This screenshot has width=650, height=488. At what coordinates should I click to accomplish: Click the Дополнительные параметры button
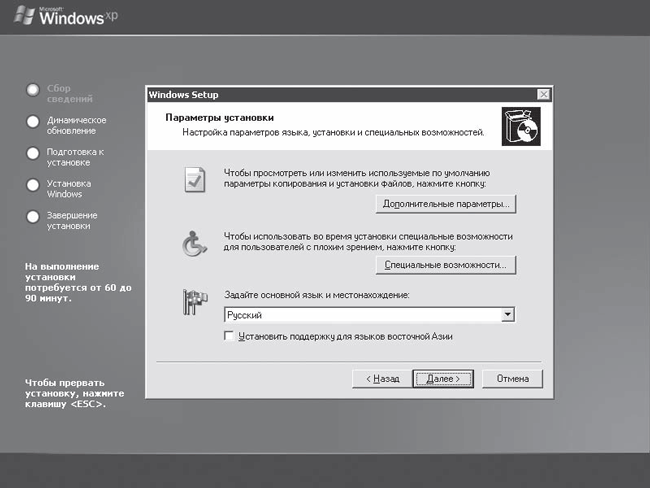point(446,204)
